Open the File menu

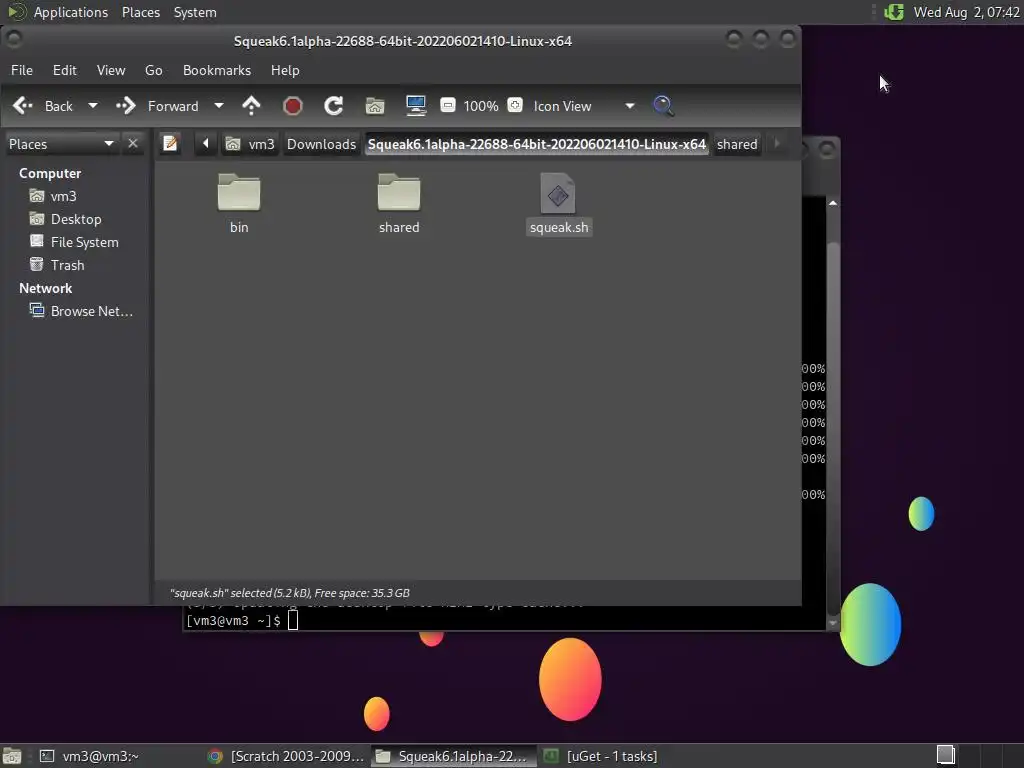click(x=22, y=70)
